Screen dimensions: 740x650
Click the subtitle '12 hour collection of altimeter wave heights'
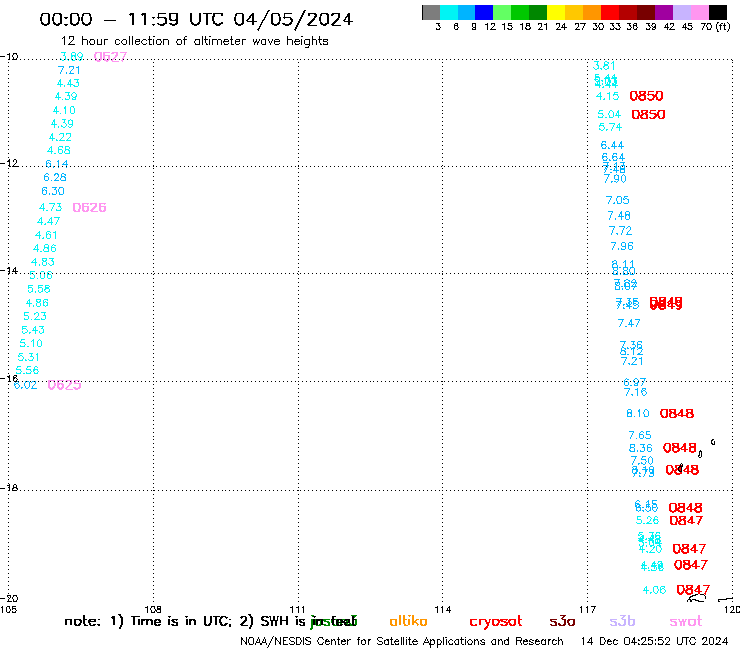point(194,41)
